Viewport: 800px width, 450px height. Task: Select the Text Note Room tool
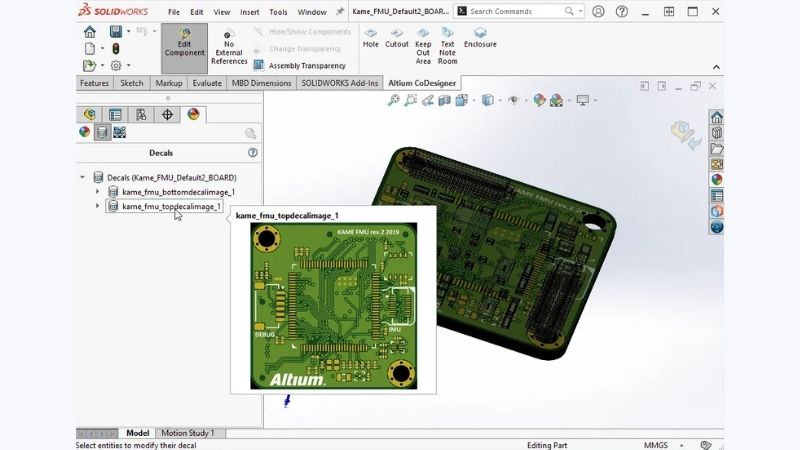coord(447,46)
